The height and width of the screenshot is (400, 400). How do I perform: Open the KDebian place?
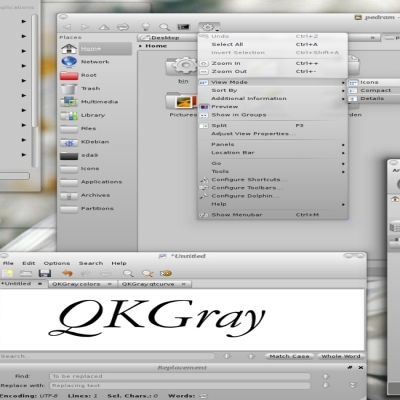coord(97,142)
